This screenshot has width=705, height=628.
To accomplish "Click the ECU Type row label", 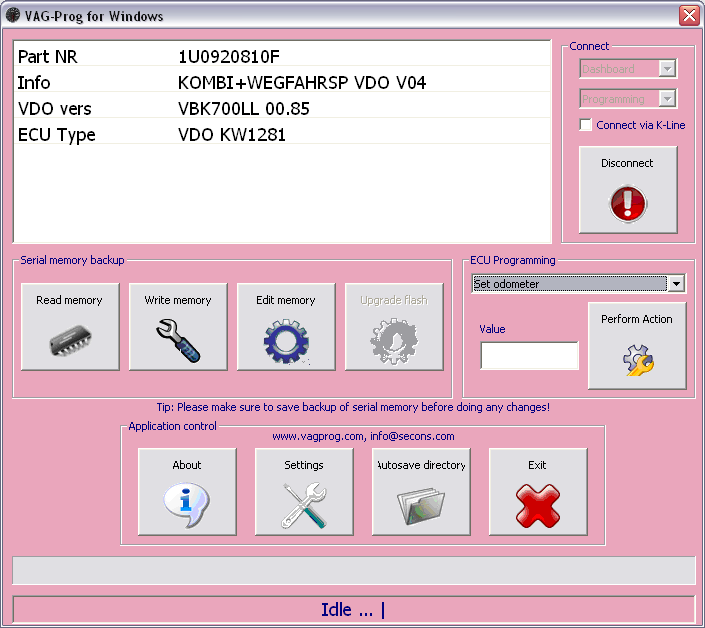I will click(57, 135).
